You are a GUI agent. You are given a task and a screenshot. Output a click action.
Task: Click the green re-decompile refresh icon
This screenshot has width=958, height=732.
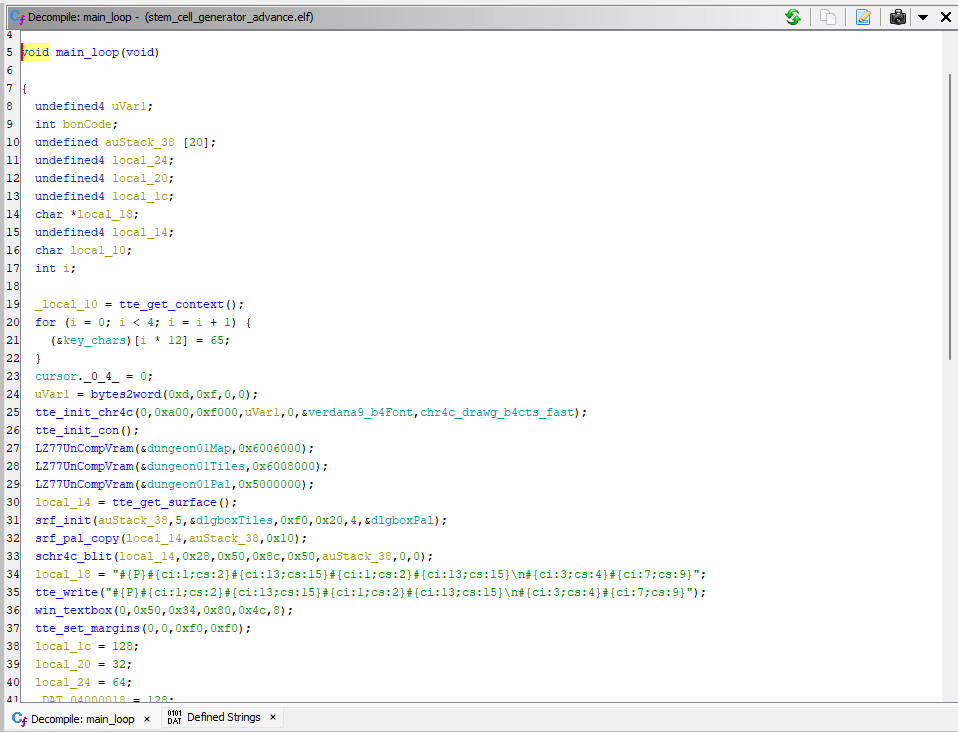click(x=793, y=17)
